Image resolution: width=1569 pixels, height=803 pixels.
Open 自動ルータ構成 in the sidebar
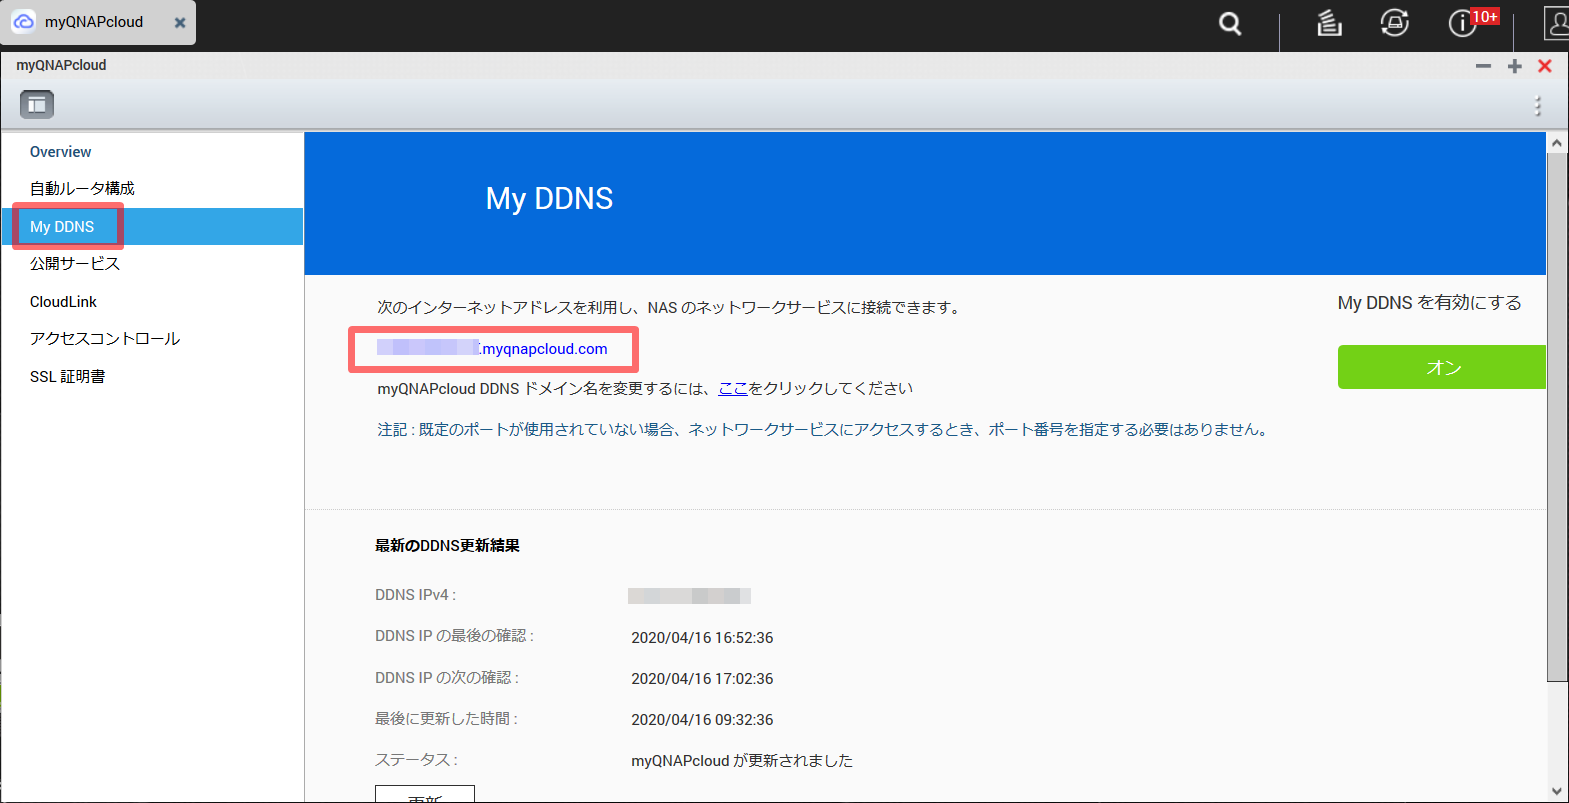[x=82, y=188]
